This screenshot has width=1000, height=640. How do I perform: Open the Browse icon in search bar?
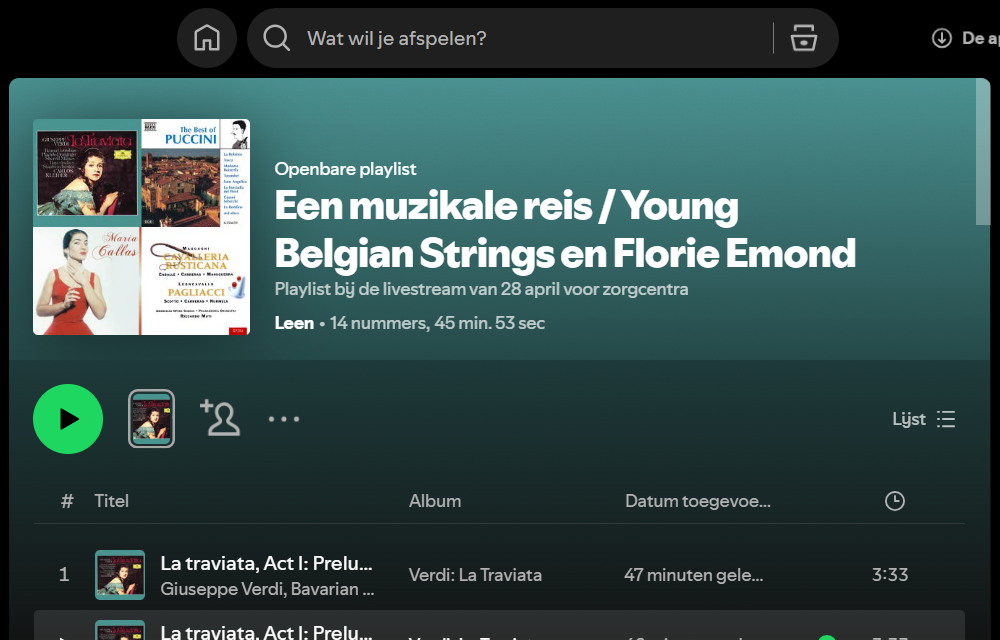804,38
